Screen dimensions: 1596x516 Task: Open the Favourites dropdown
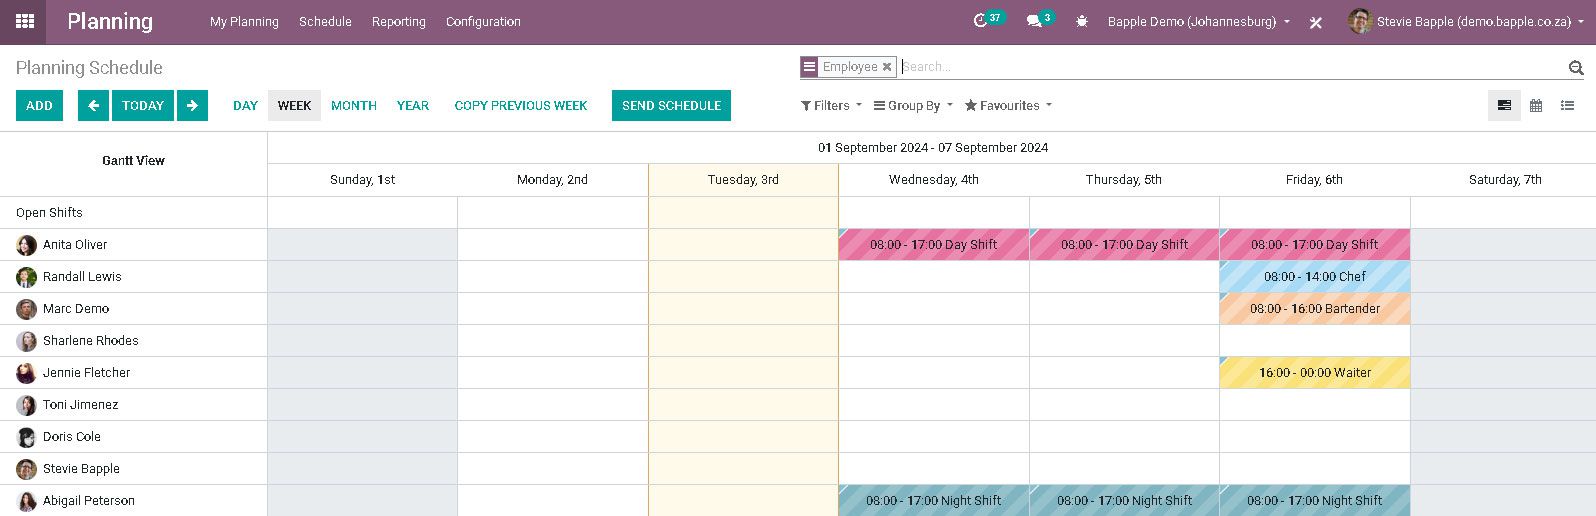(x=1008, y=106)
